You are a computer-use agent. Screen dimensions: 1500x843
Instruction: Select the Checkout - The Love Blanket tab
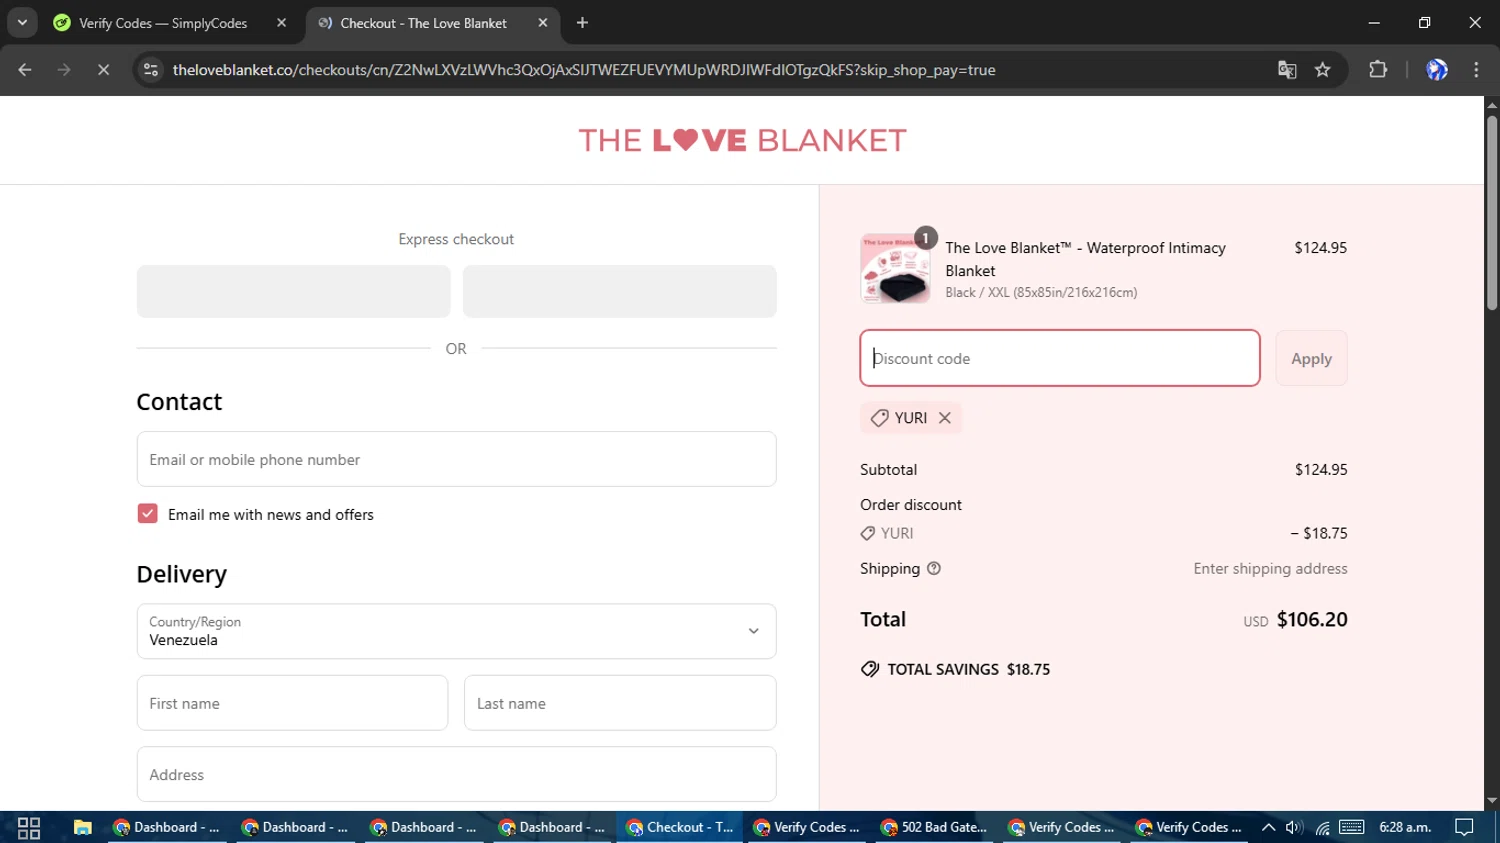423,23
